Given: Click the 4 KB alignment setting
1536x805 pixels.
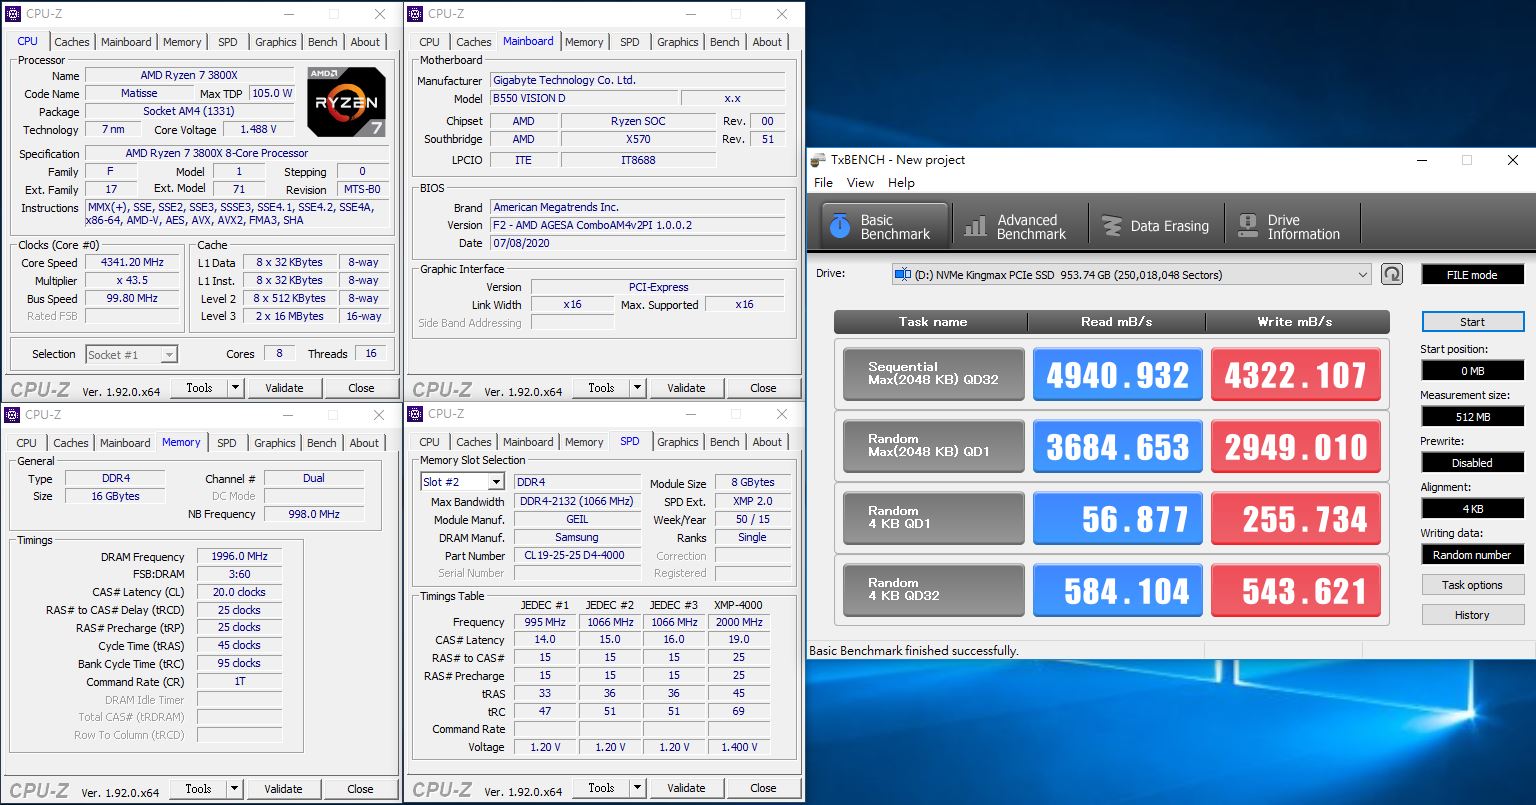Looking at the screenshot, I should pyautogui.click(x=1472, y=509).
